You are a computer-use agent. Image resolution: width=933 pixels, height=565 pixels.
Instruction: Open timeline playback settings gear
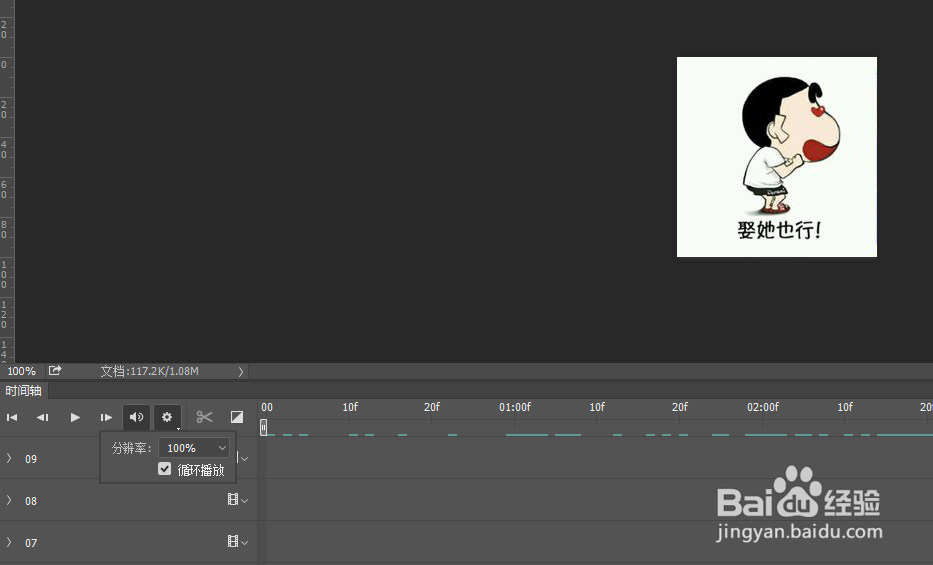[x=167, y=417]
